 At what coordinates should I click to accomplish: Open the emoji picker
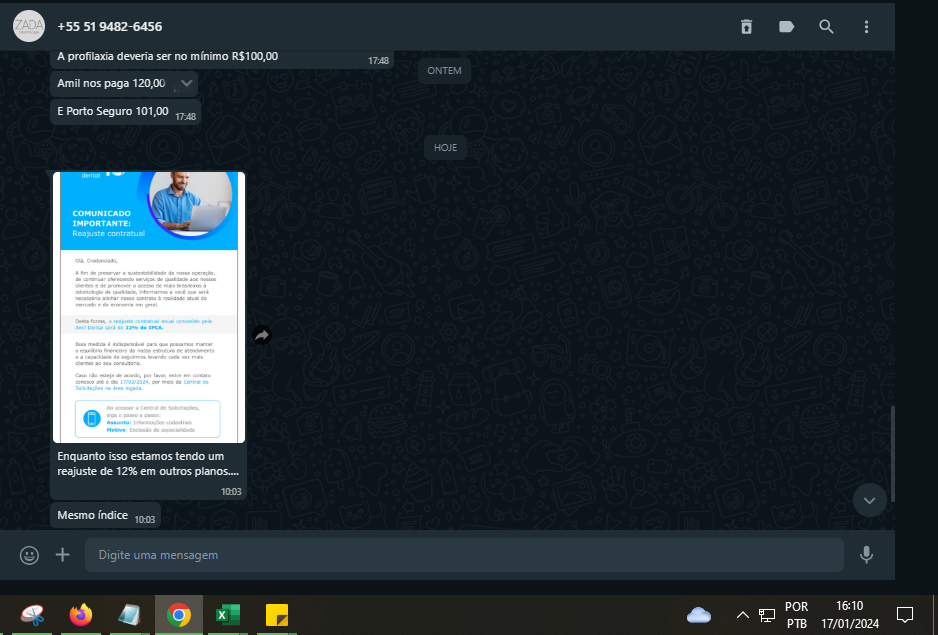point(30,554)
